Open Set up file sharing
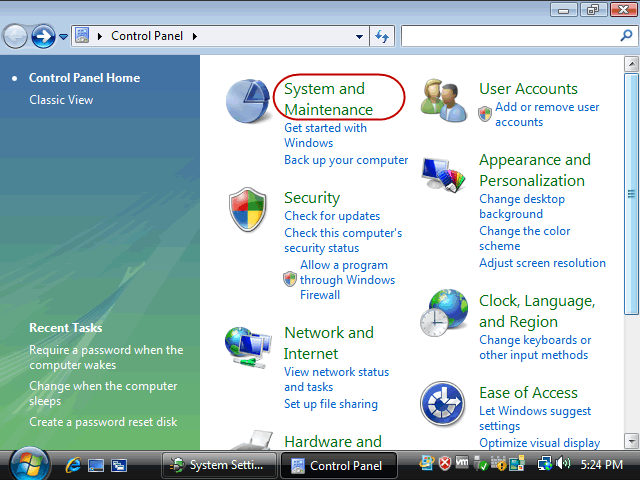Image resolution: width=640 pixels, height=480 pixels. tap(331, 404)
